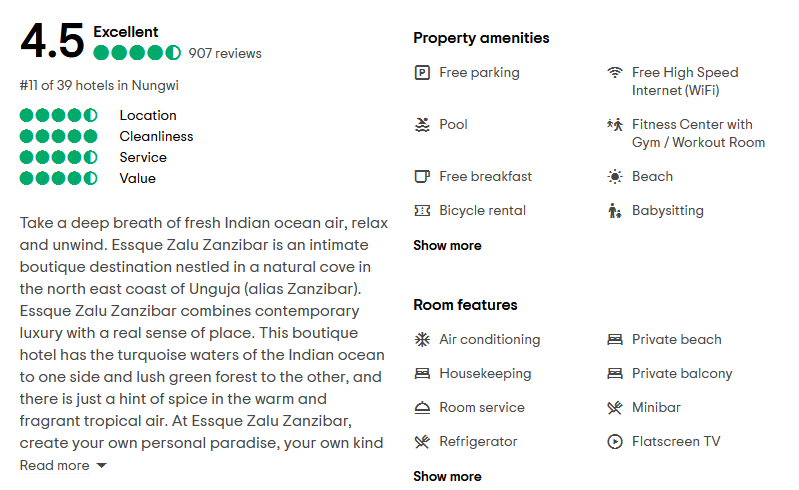Click the overall rating bubbles next to 907 reviews
This screenshot has height=490, width=799.
pyautogui.click(x=137, y=53)
